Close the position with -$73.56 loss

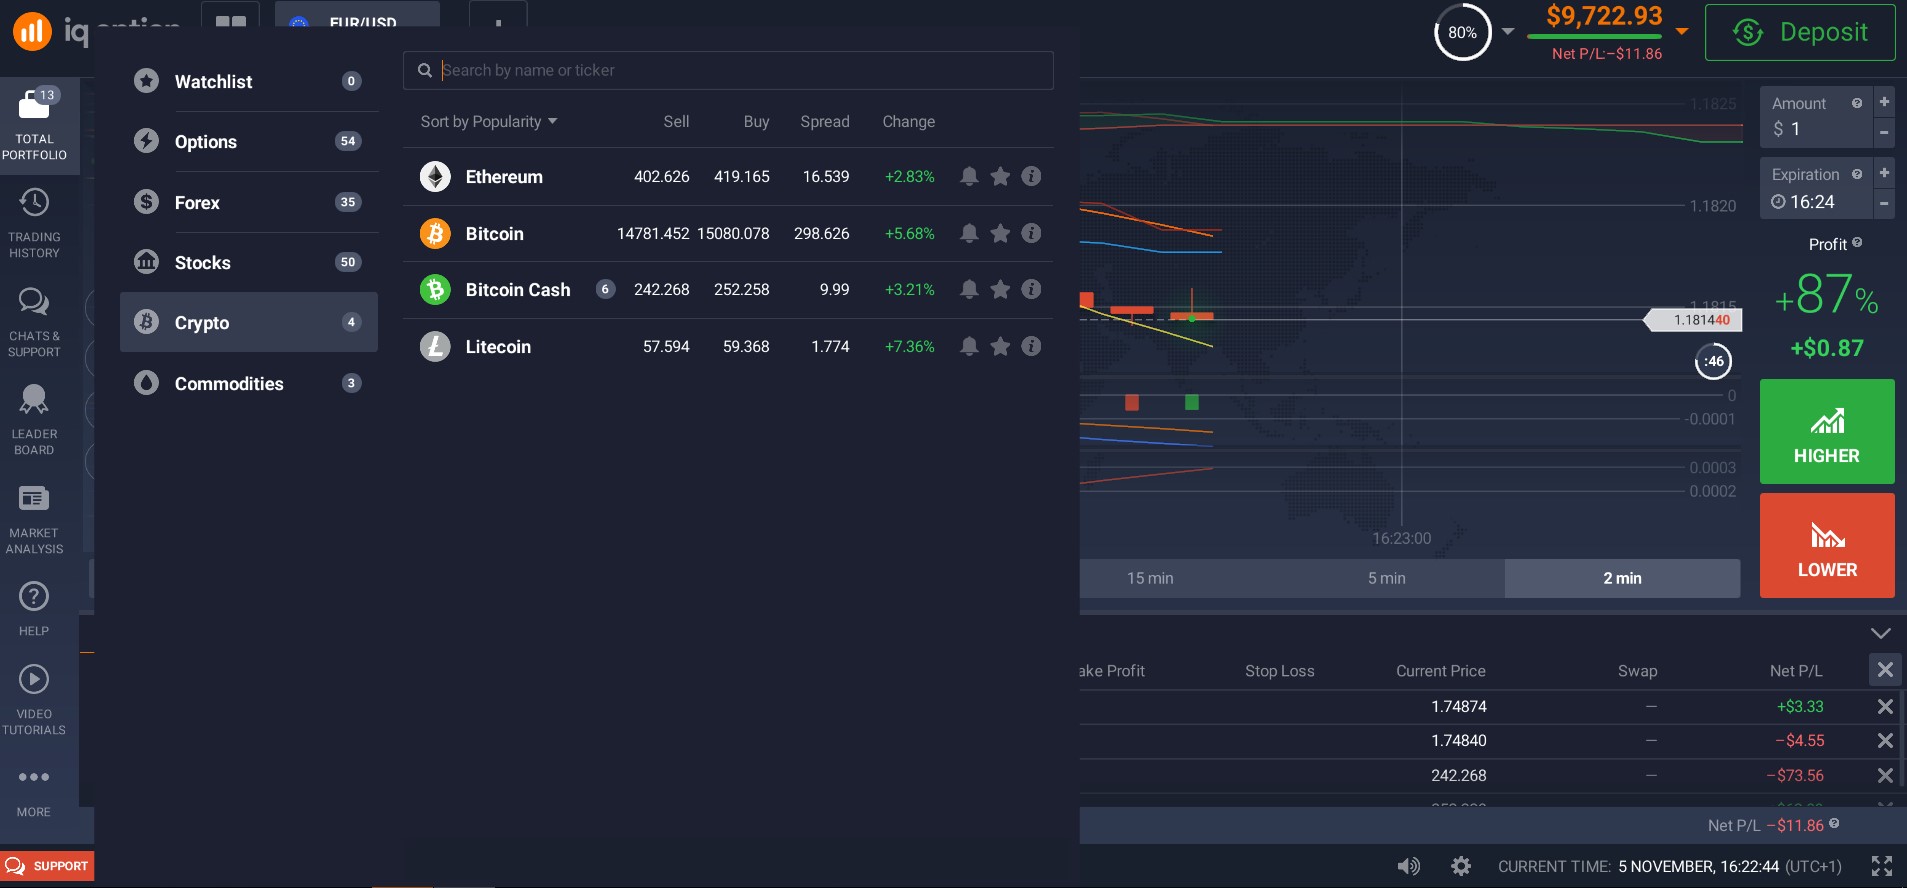1885,775
